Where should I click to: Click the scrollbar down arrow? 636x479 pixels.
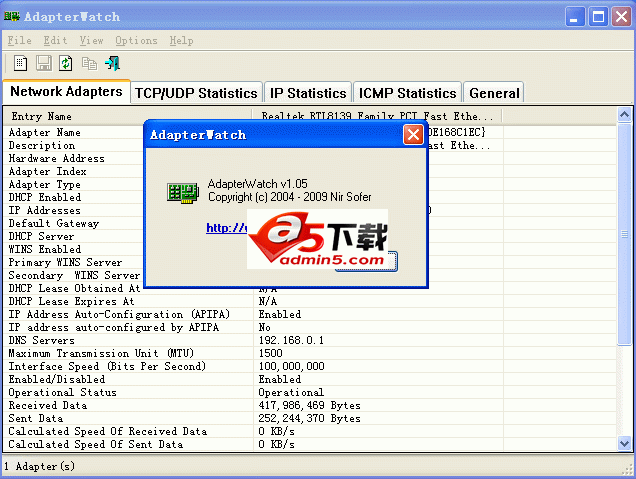[624, 443]
